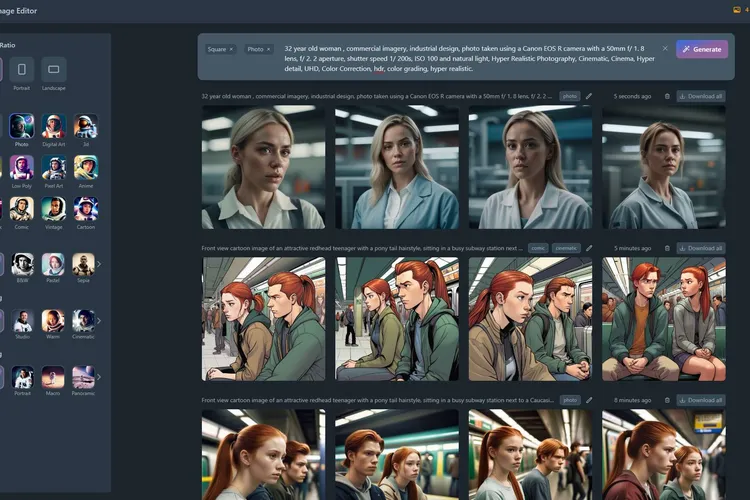Open the first blonde woman generated image

point(263,167)
